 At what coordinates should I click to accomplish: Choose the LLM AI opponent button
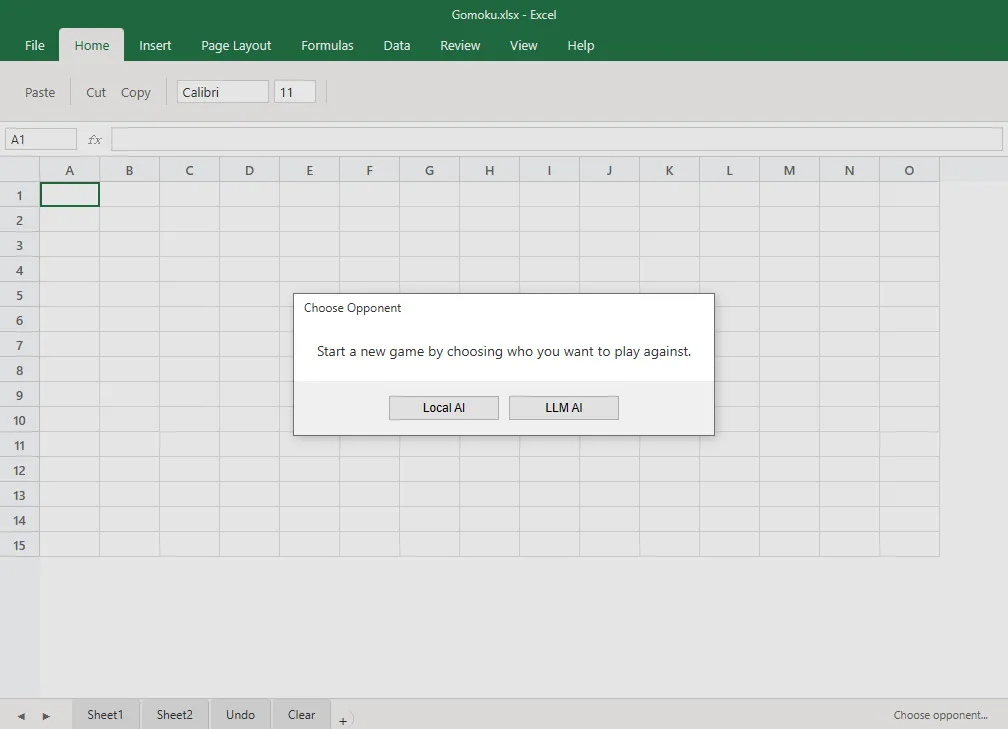coord(564,408)
